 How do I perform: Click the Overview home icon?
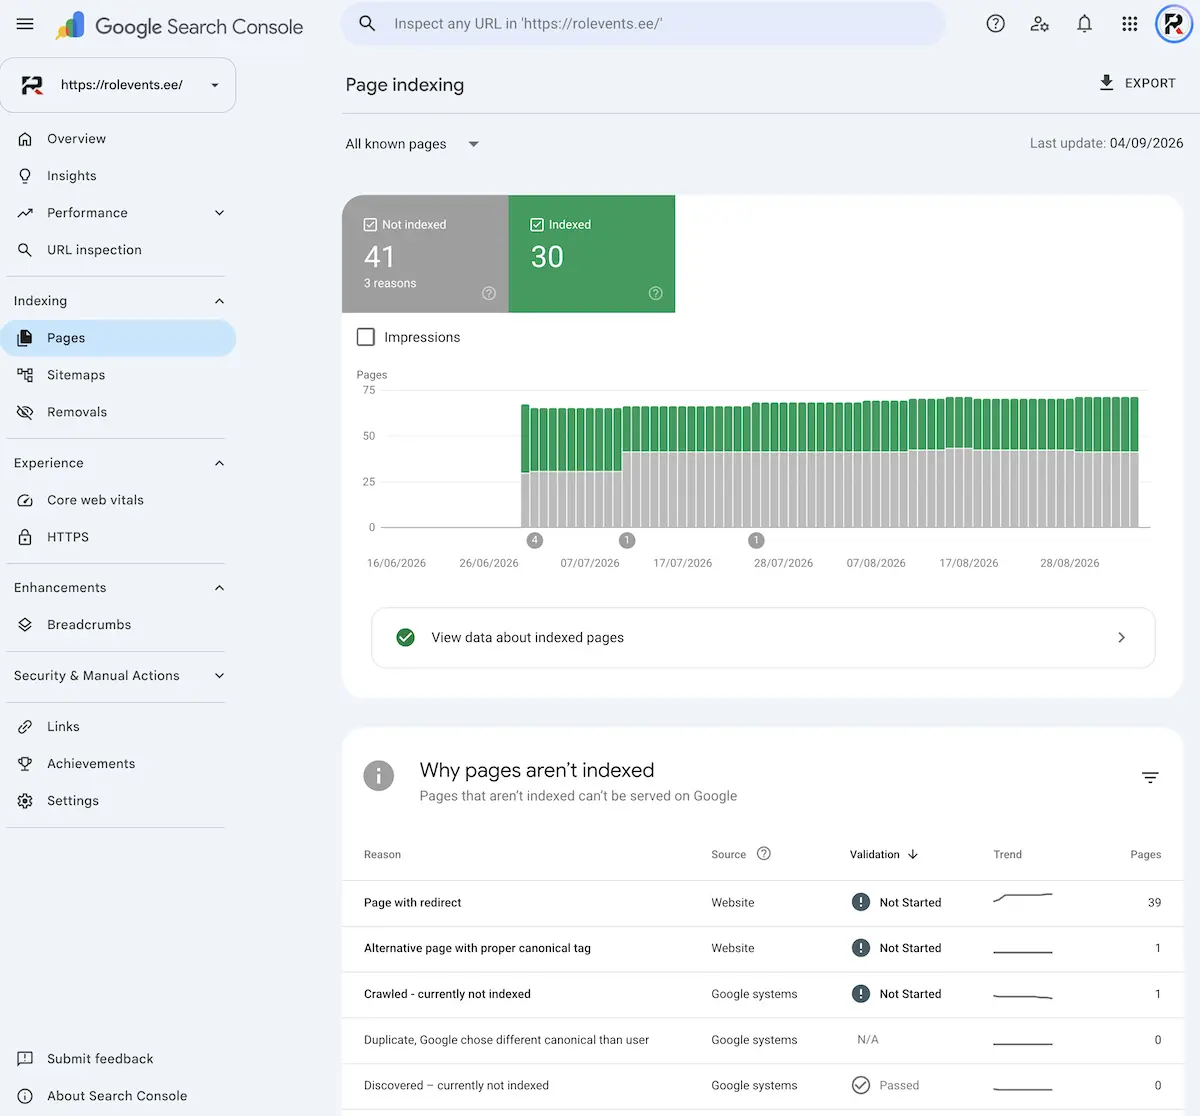click(25, 139)
